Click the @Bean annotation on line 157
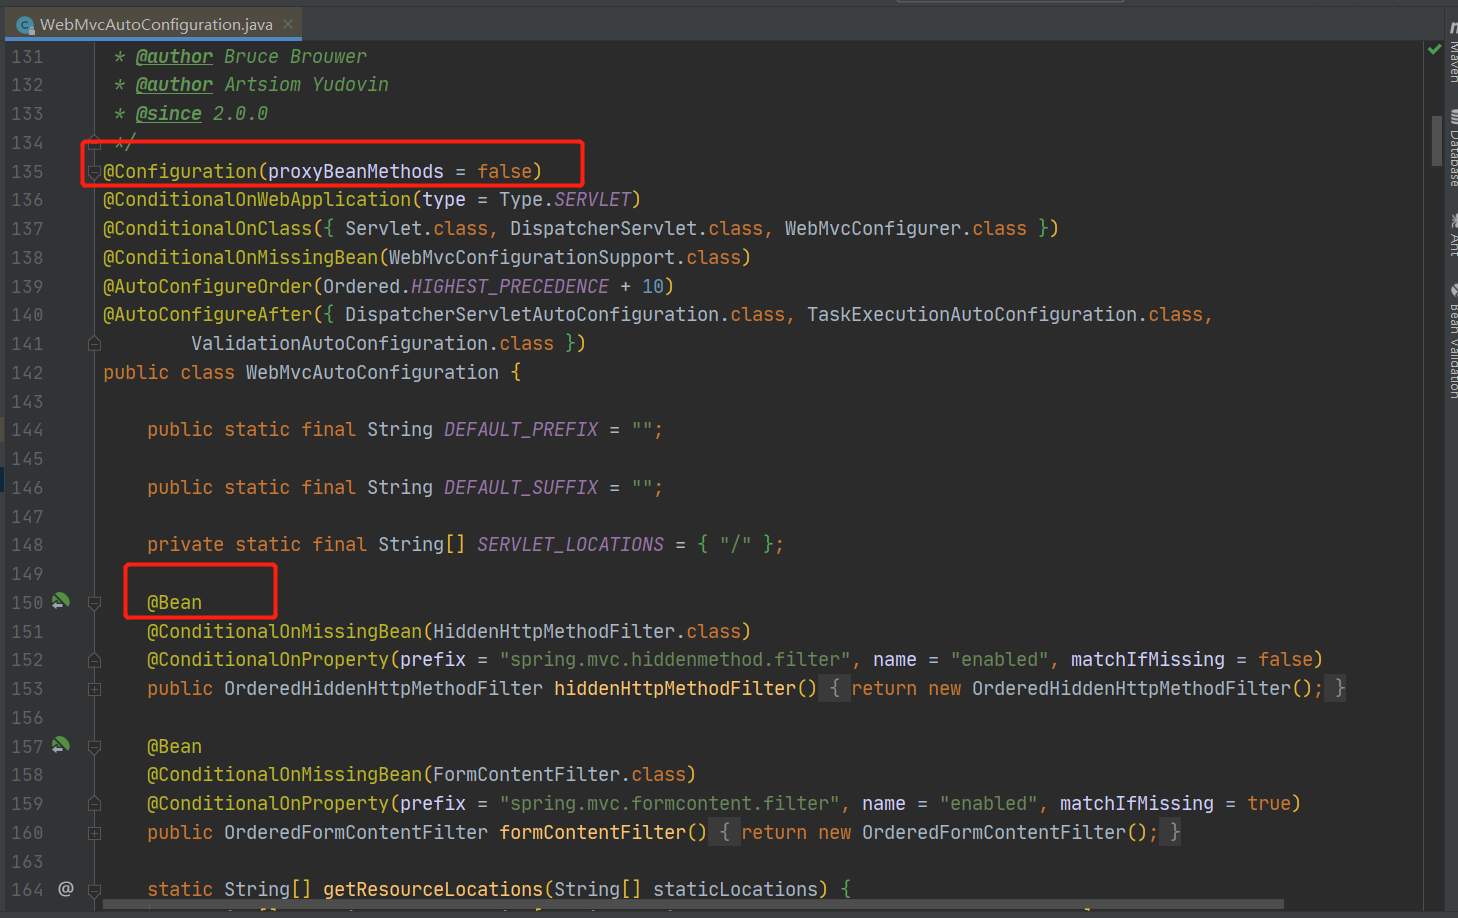The width and height of the screenshot is (1458, 918). 174,746
